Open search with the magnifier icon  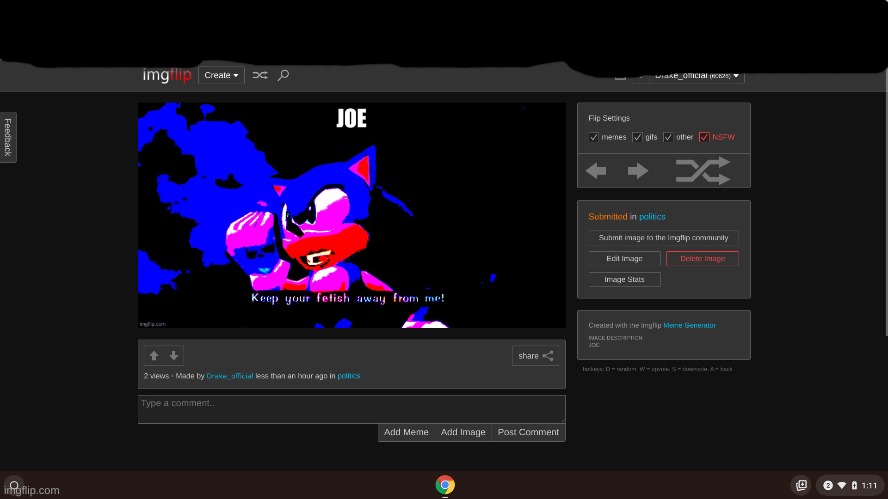pyautogui.click(x=283, y=75)
